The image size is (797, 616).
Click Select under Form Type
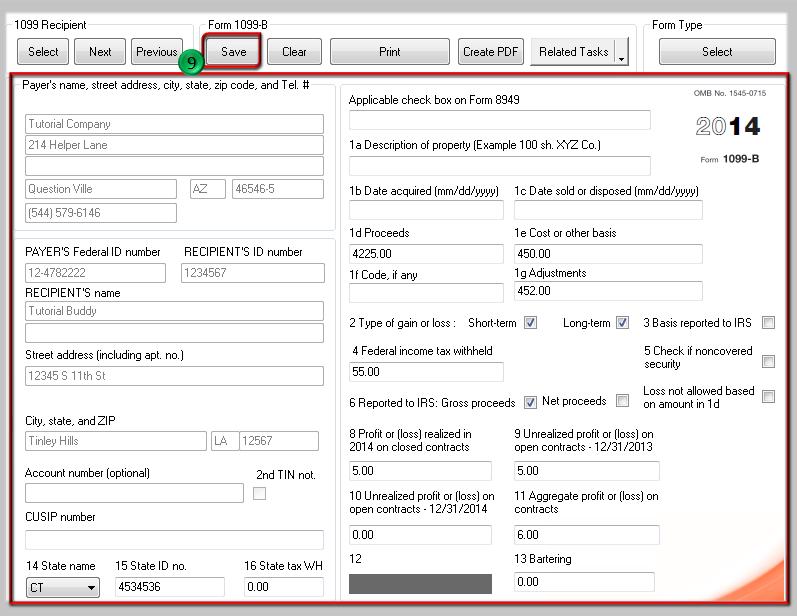tap(717, 52)
